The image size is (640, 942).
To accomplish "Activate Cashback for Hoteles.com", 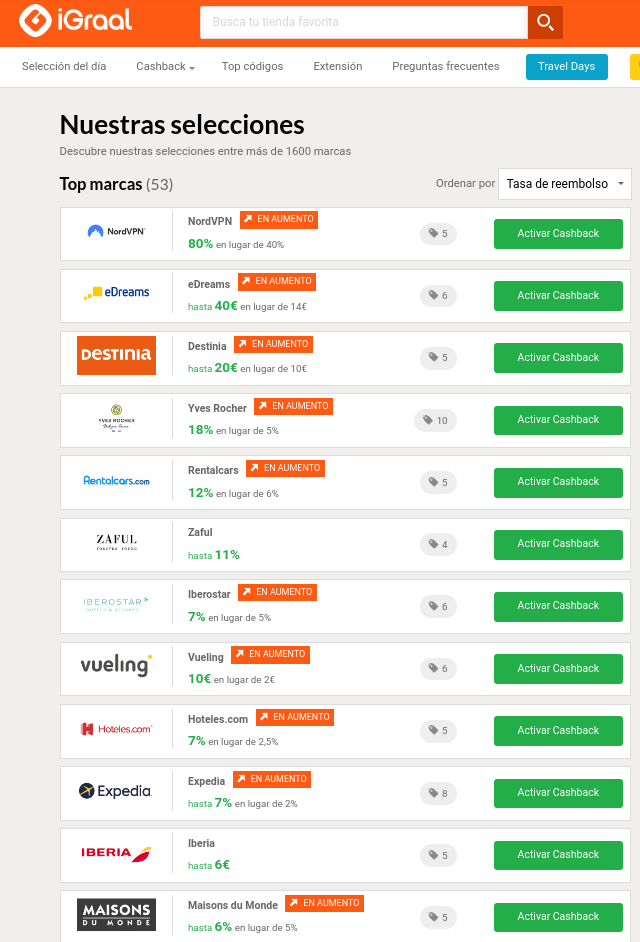I will click(x=558, y=731).
